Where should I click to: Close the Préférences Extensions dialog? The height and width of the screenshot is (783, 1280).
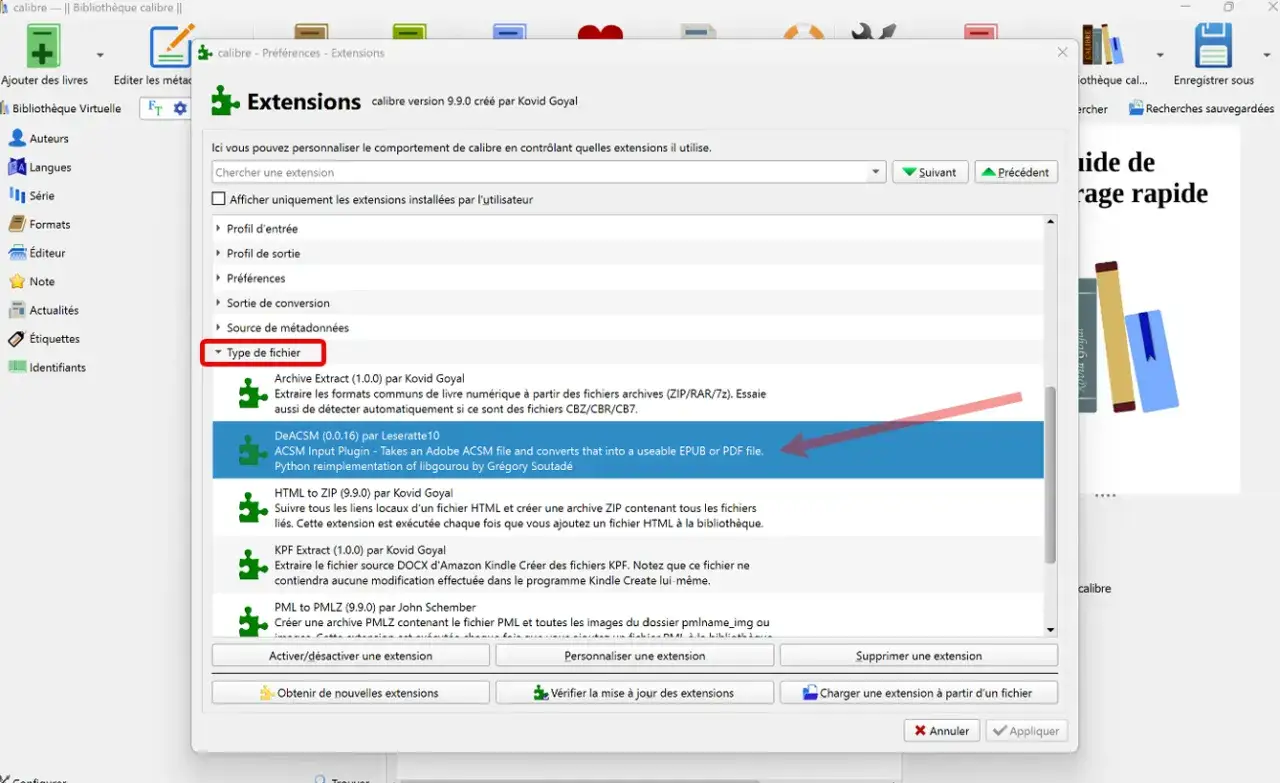tap(1062, 52)
